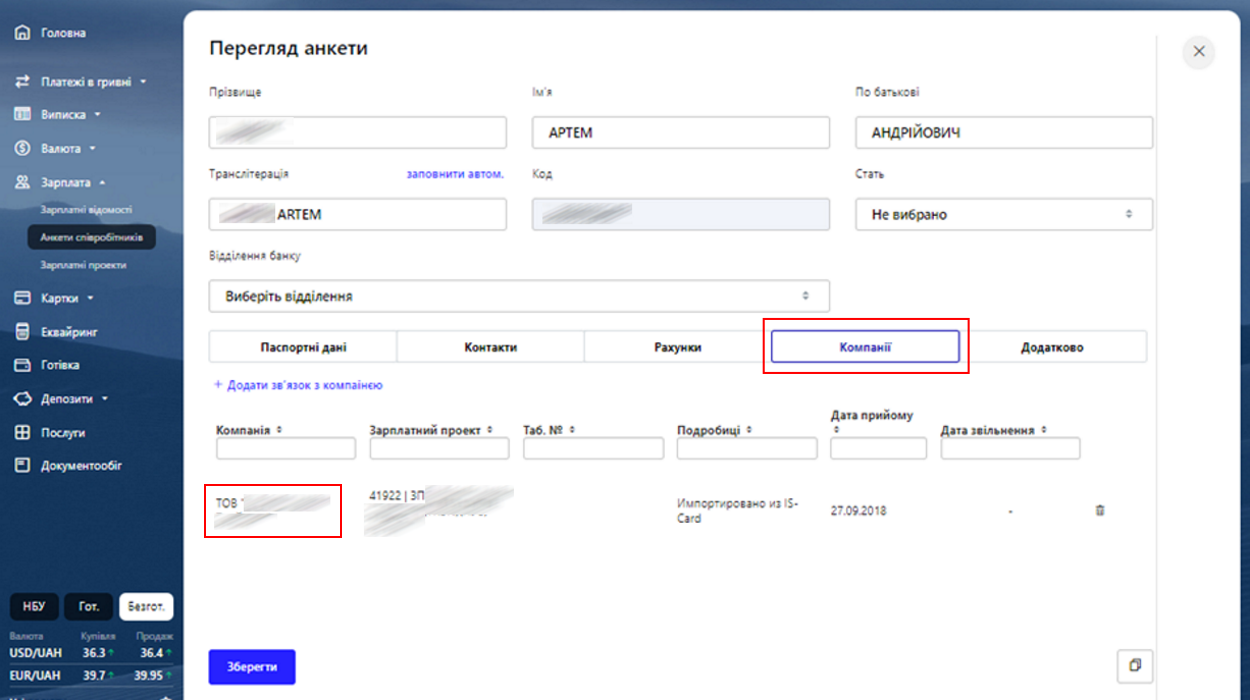Click the Зберегти button
This screenshot has height=700, width=1250.
pos(252,667)
